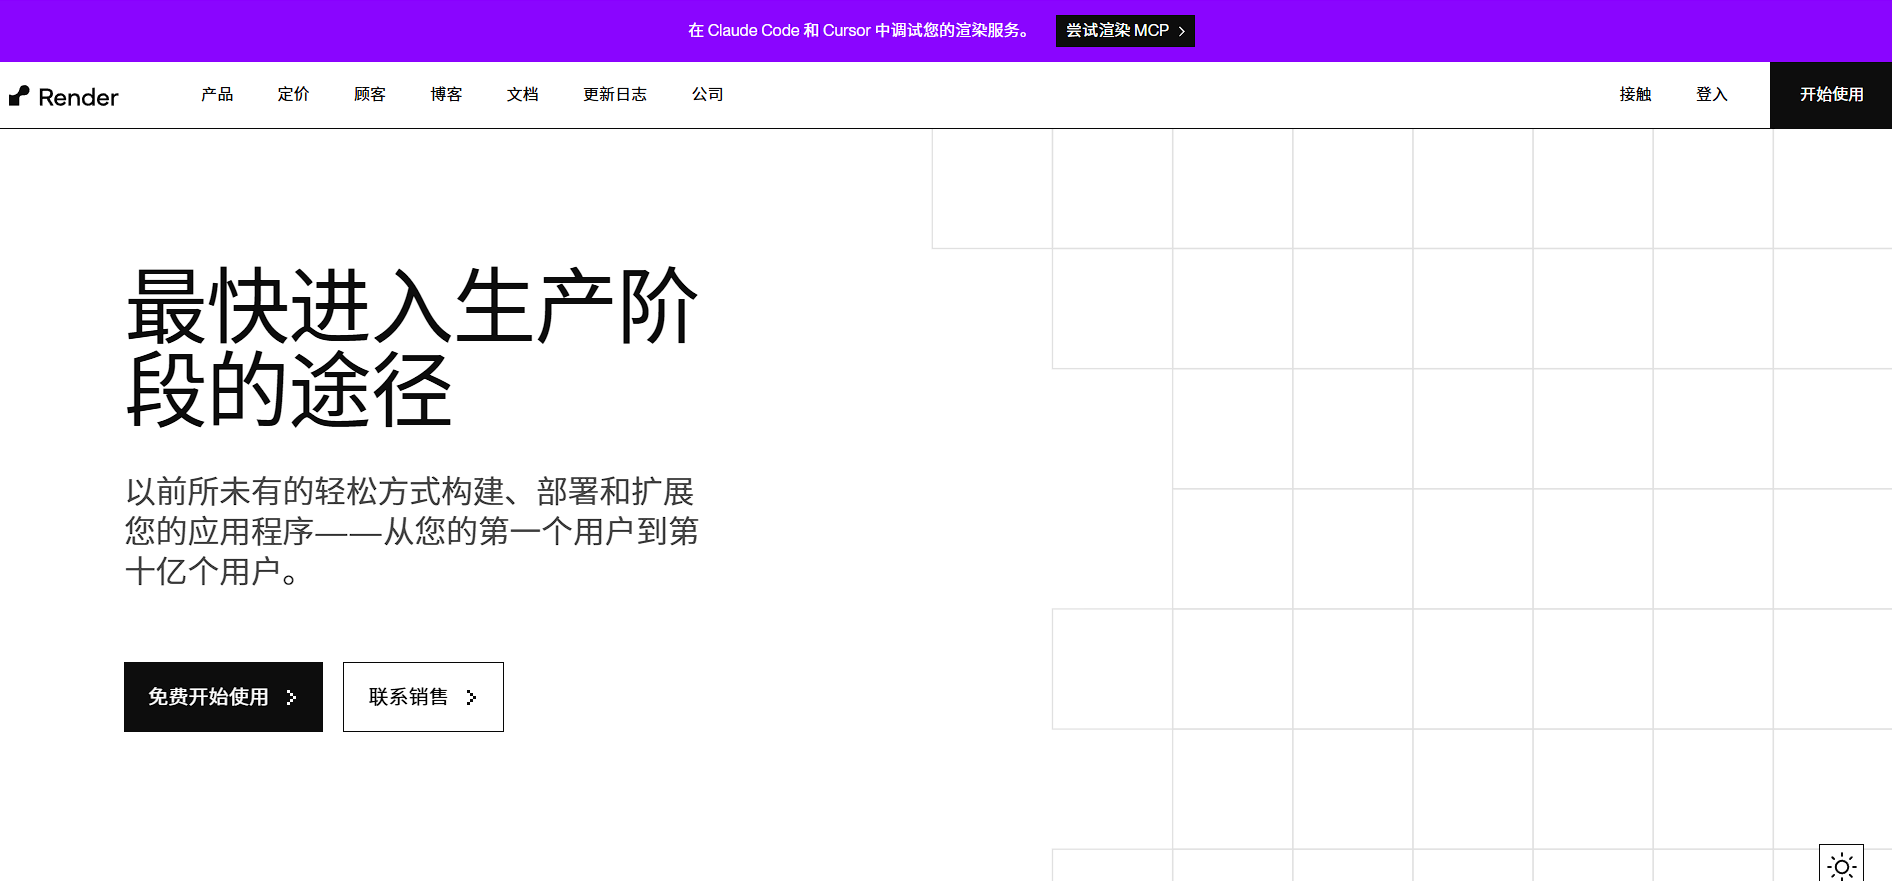This screenshot has height=881, width=1892.
Task: Go to the 顾客 section
Action: (370, 95)
